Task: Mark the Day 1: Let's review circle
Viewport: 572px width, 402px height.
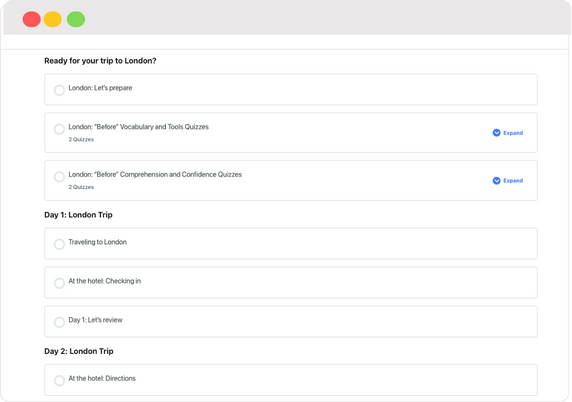Action: [x=59, y=322]
